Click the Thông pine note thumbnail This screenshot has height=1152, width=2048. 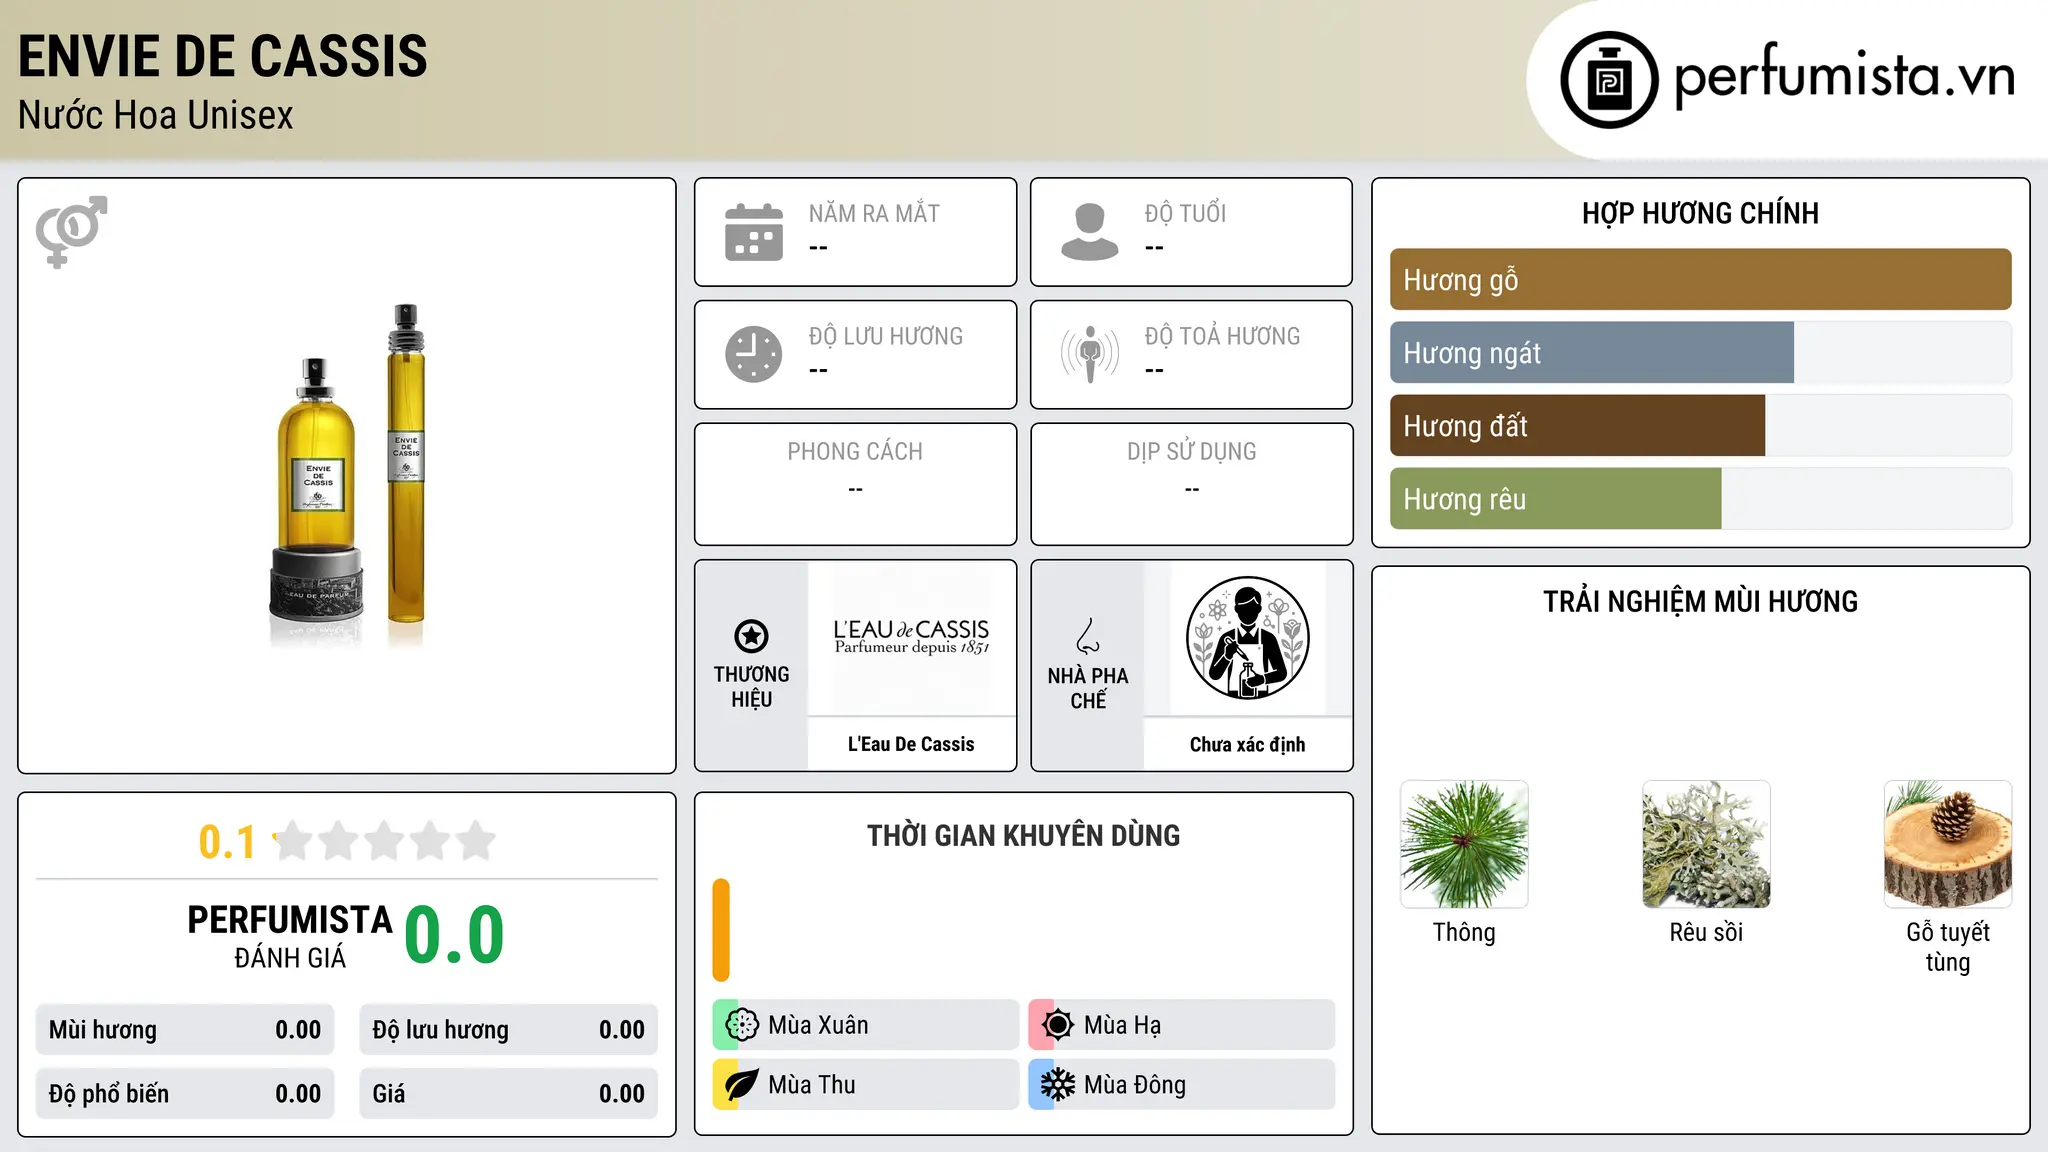[x=1464, y=844]
